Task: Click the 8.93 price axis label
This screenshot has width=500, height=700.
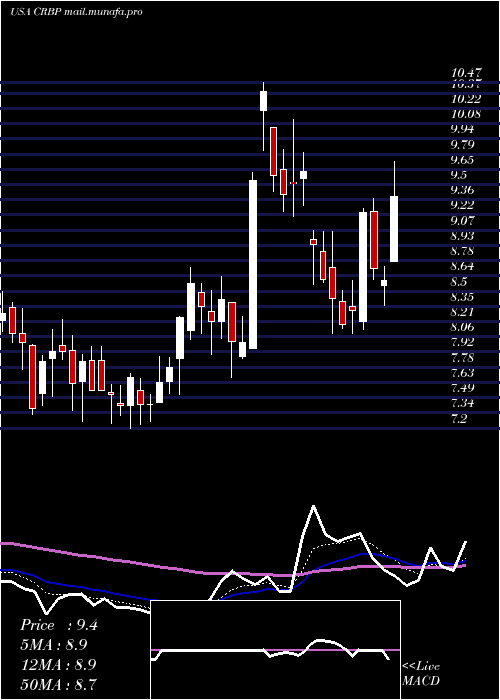Action: coord(462,236)
